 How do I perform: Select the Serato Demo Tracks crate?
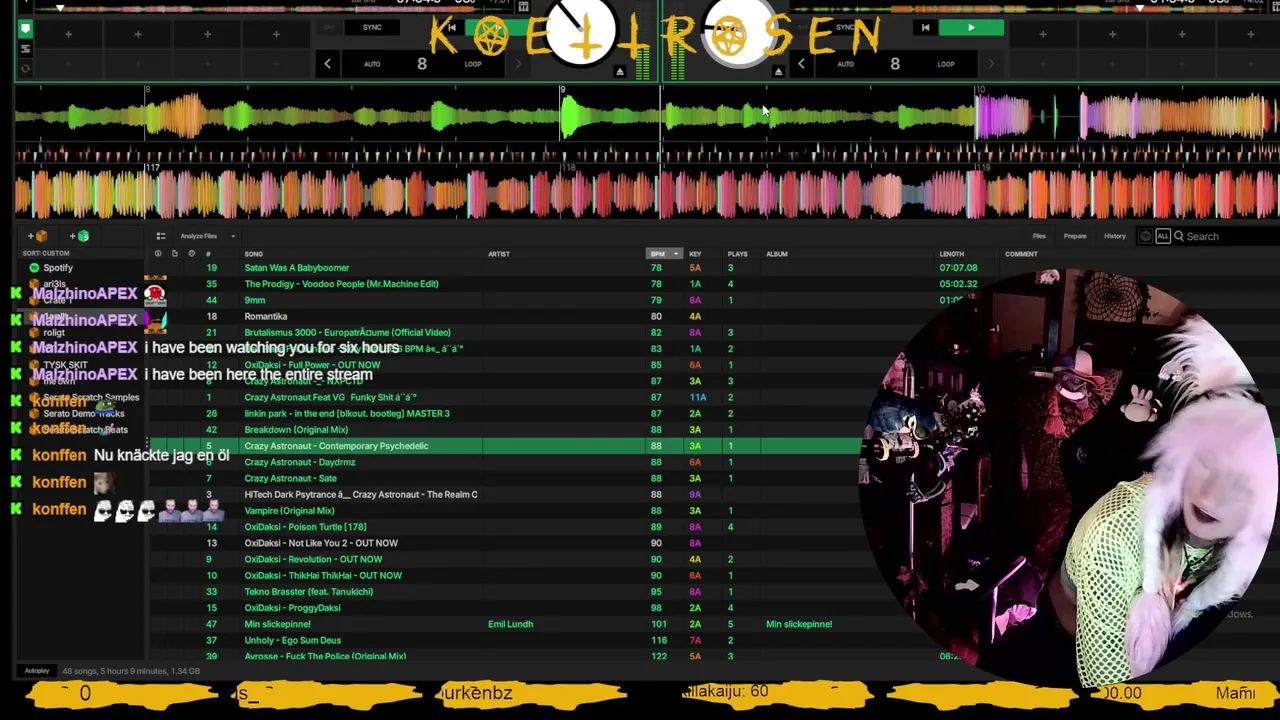pos(83,413)
